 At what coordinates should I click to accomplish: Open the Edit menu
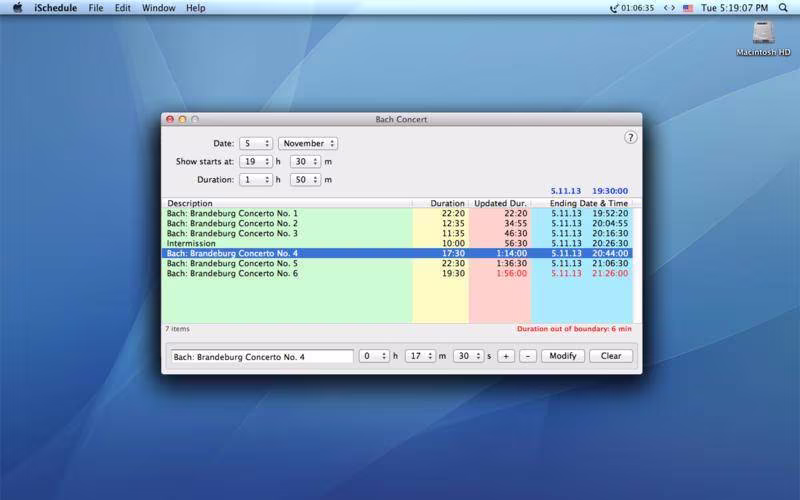pyautogui.click(x=122, y=8)
